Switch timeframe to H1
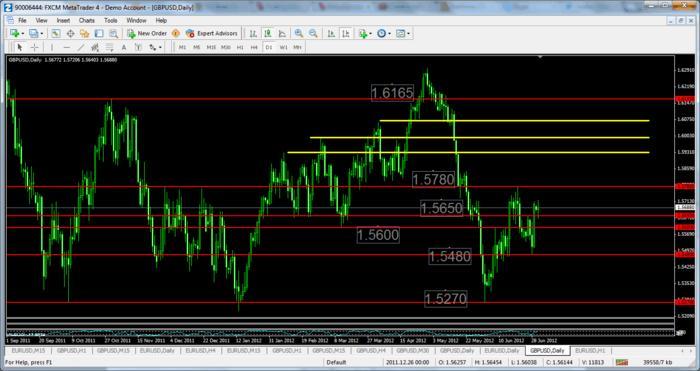Viewport: 700px width, 371px height. (240, 47)
